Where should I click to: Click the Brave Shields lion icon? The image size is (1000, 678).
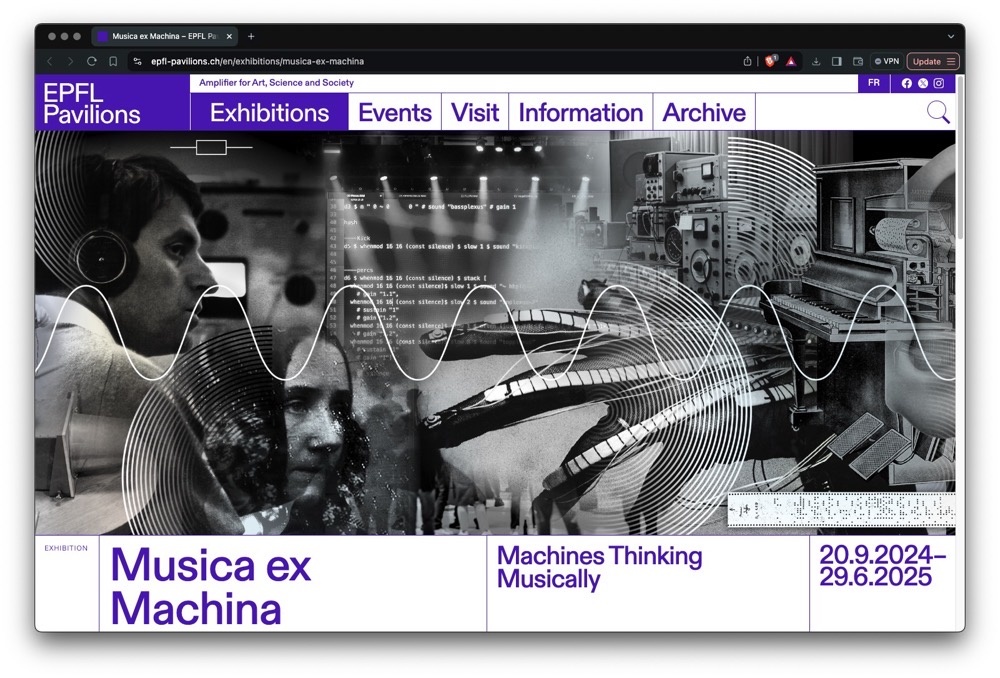pos(771,61)
